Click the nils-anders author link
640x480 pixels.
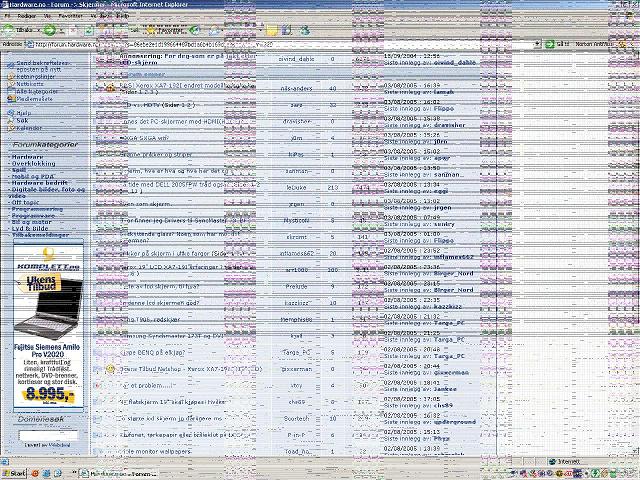tap(296, 89)
